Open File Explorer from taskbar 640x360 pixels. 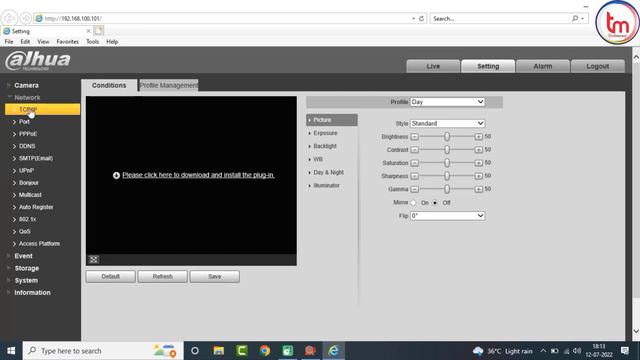point(218,351)
